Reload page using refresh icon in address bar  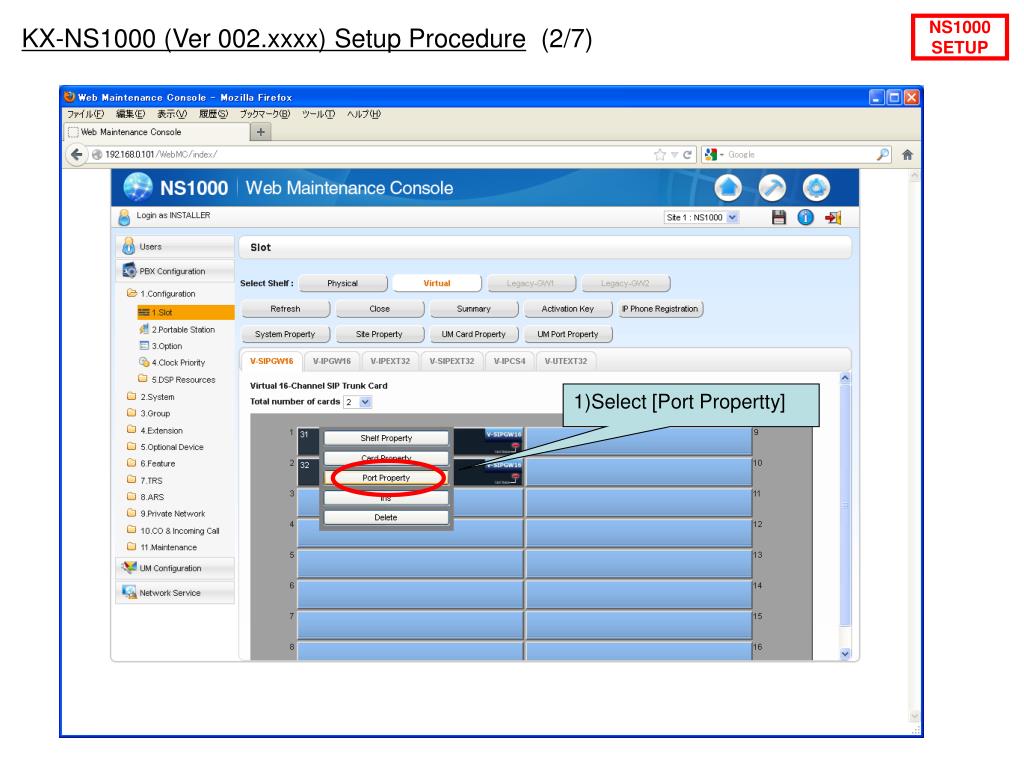coord(687,155)
